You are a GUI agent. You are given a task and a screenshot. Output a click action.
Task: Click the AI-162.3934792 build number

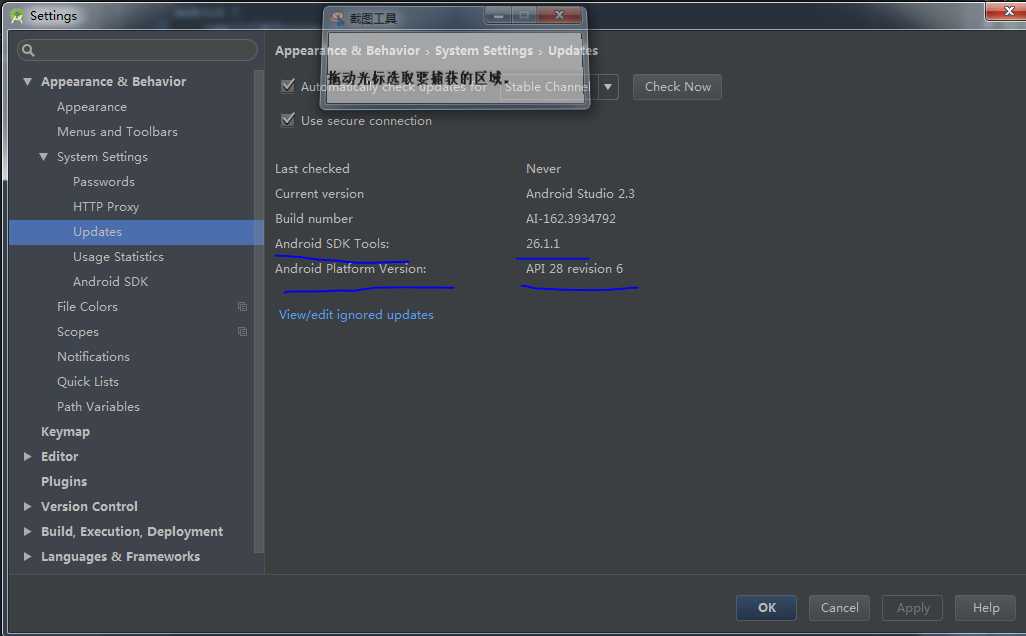click(x=571, y=219)
